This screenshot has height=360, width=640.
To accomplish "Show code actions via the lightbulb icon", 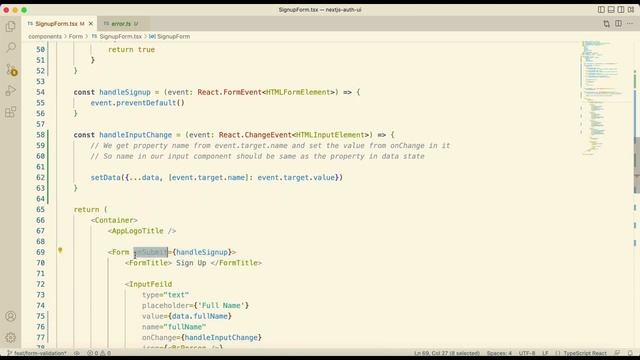I will pos(60,251).
